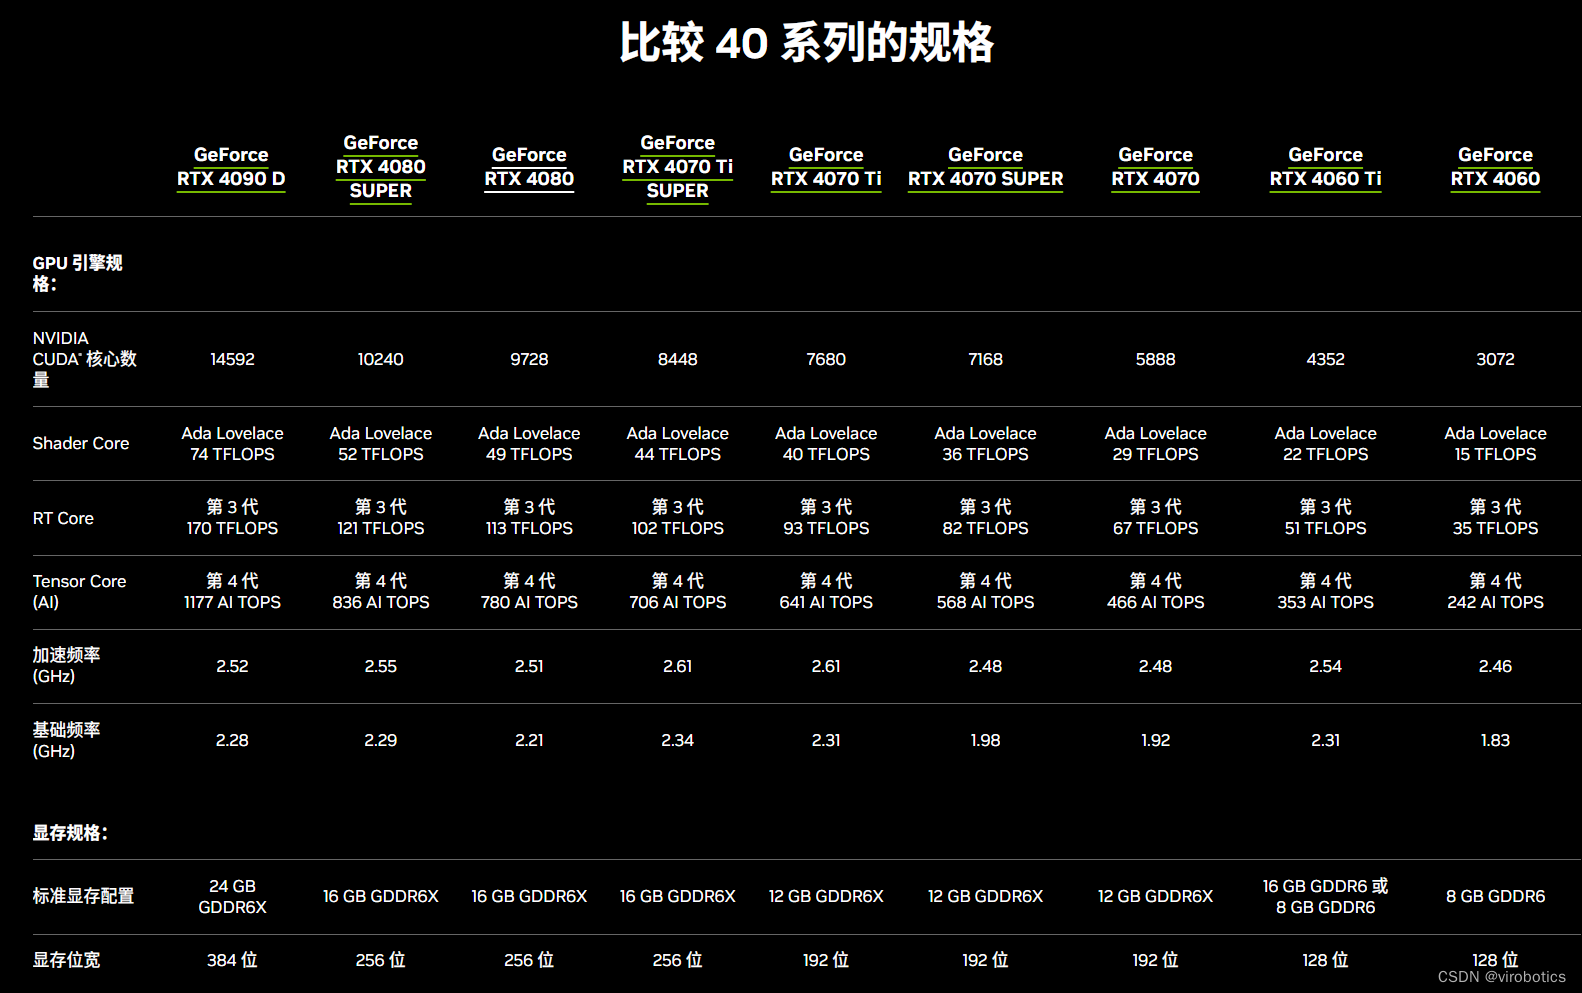
Task: Click the page title 比较 40 系列的规格
Action: (x=806, y=43)
